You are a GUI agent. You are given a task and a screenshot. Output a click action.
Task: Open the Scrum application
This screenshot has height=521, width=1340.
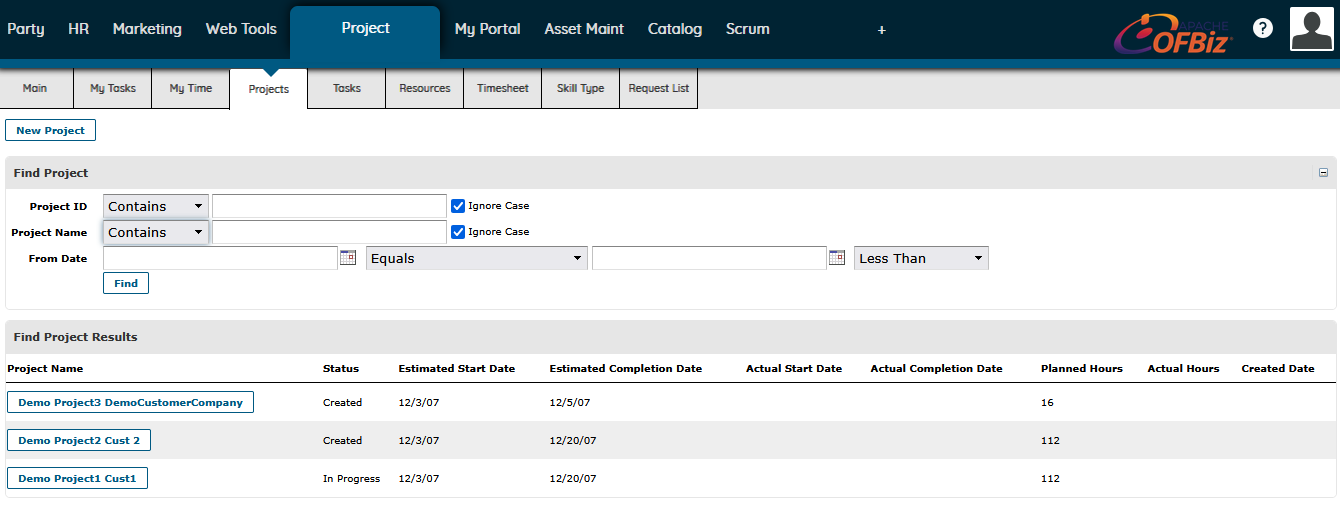(748, 29)
